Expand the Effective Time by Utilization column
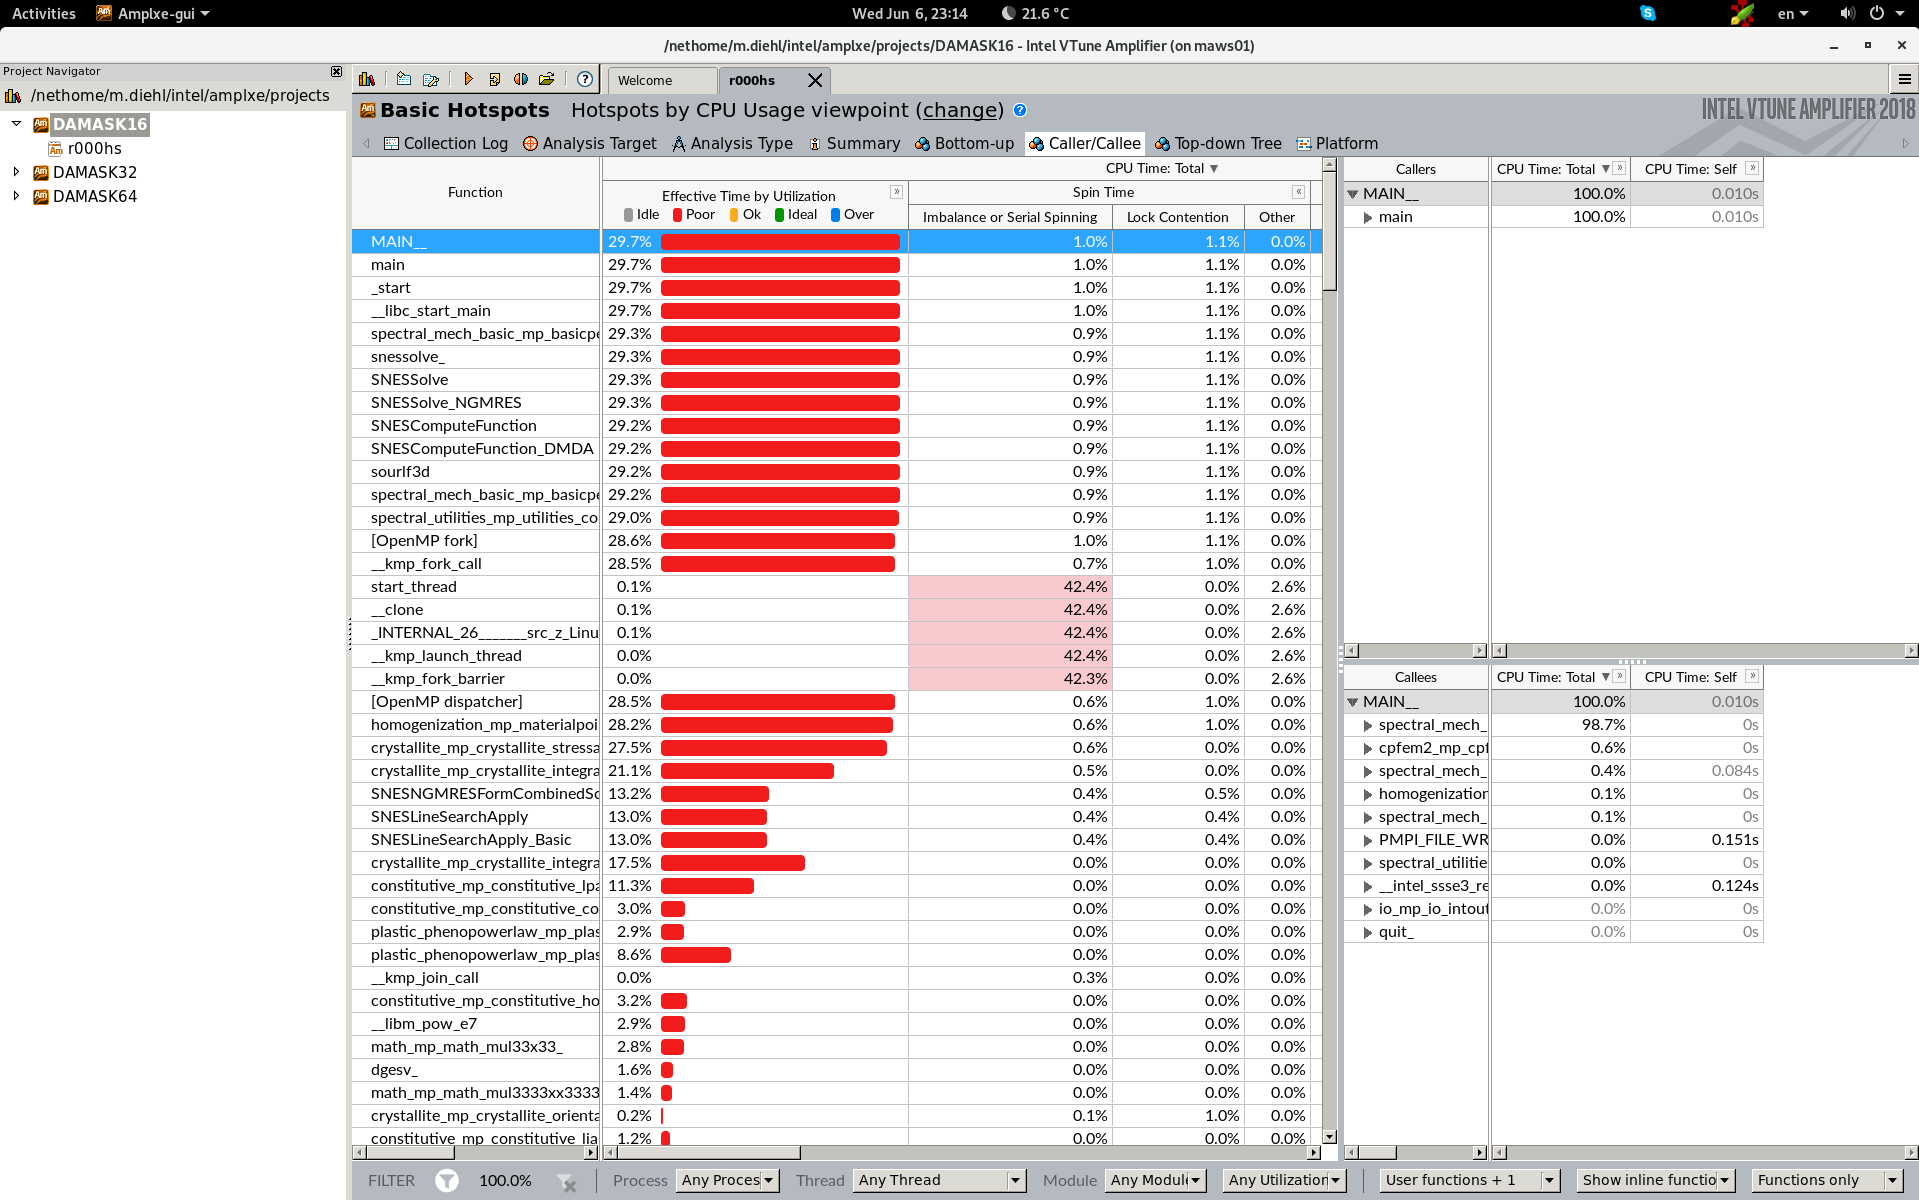The image size is (1919, 1200). pyautogui.click(x=897, y=192)
